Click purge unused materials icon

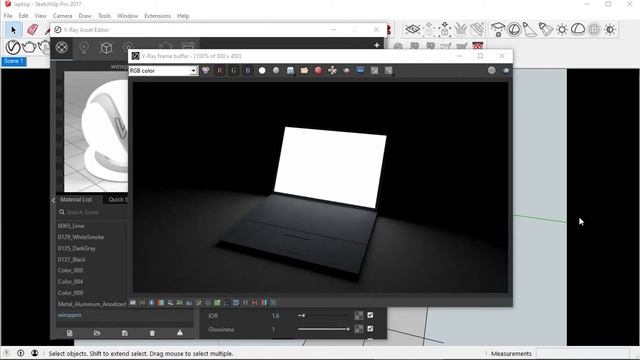click(x=180, y=333)
